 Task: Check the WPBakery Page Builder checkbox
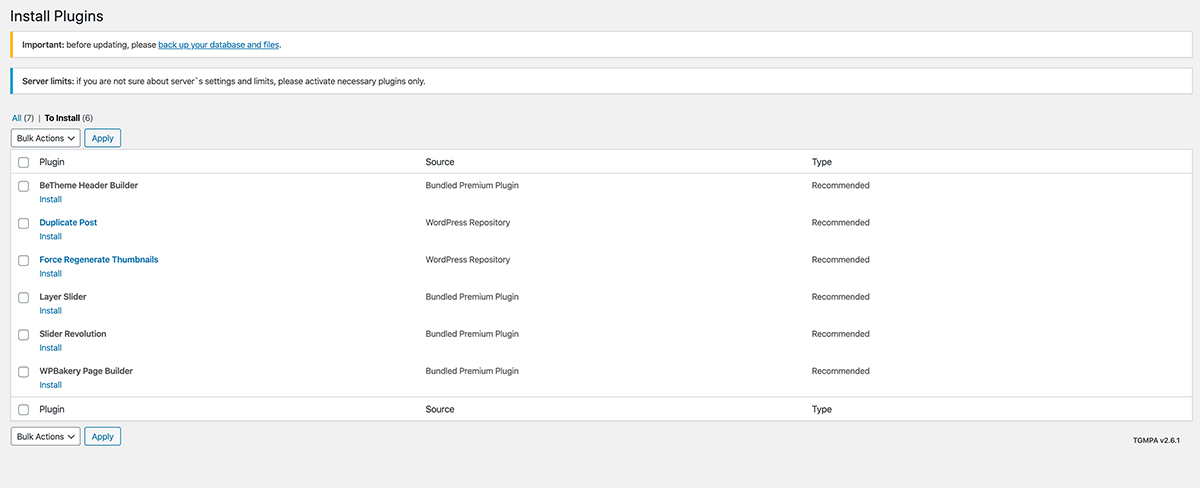[23, 371]
